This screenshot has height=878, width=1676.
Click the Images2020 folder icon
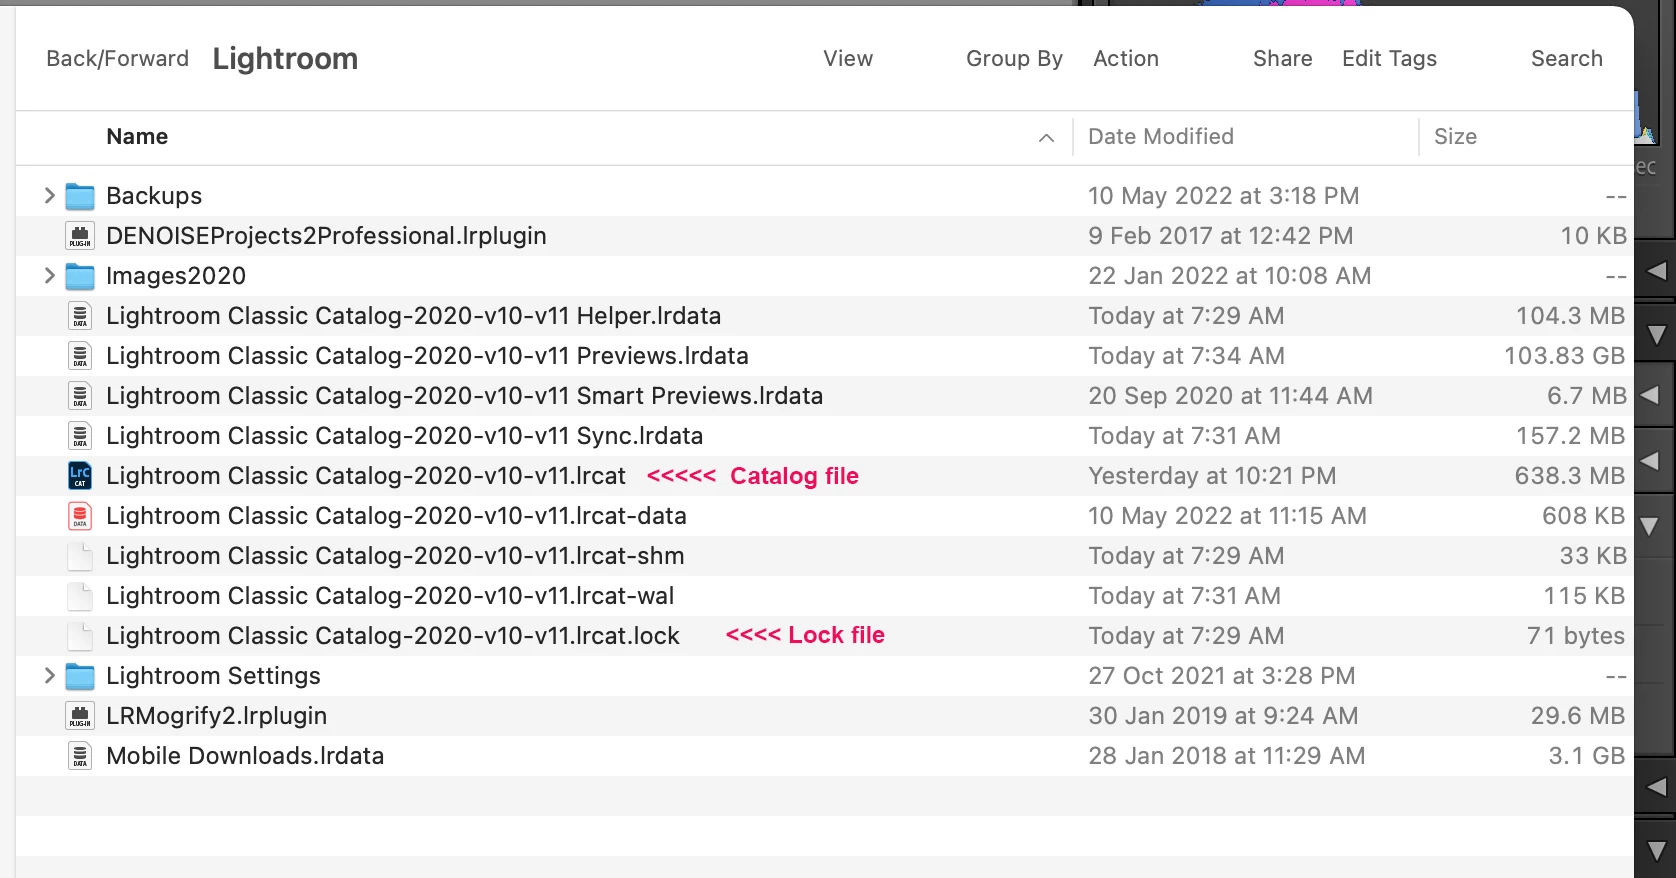tap(80, 276)
